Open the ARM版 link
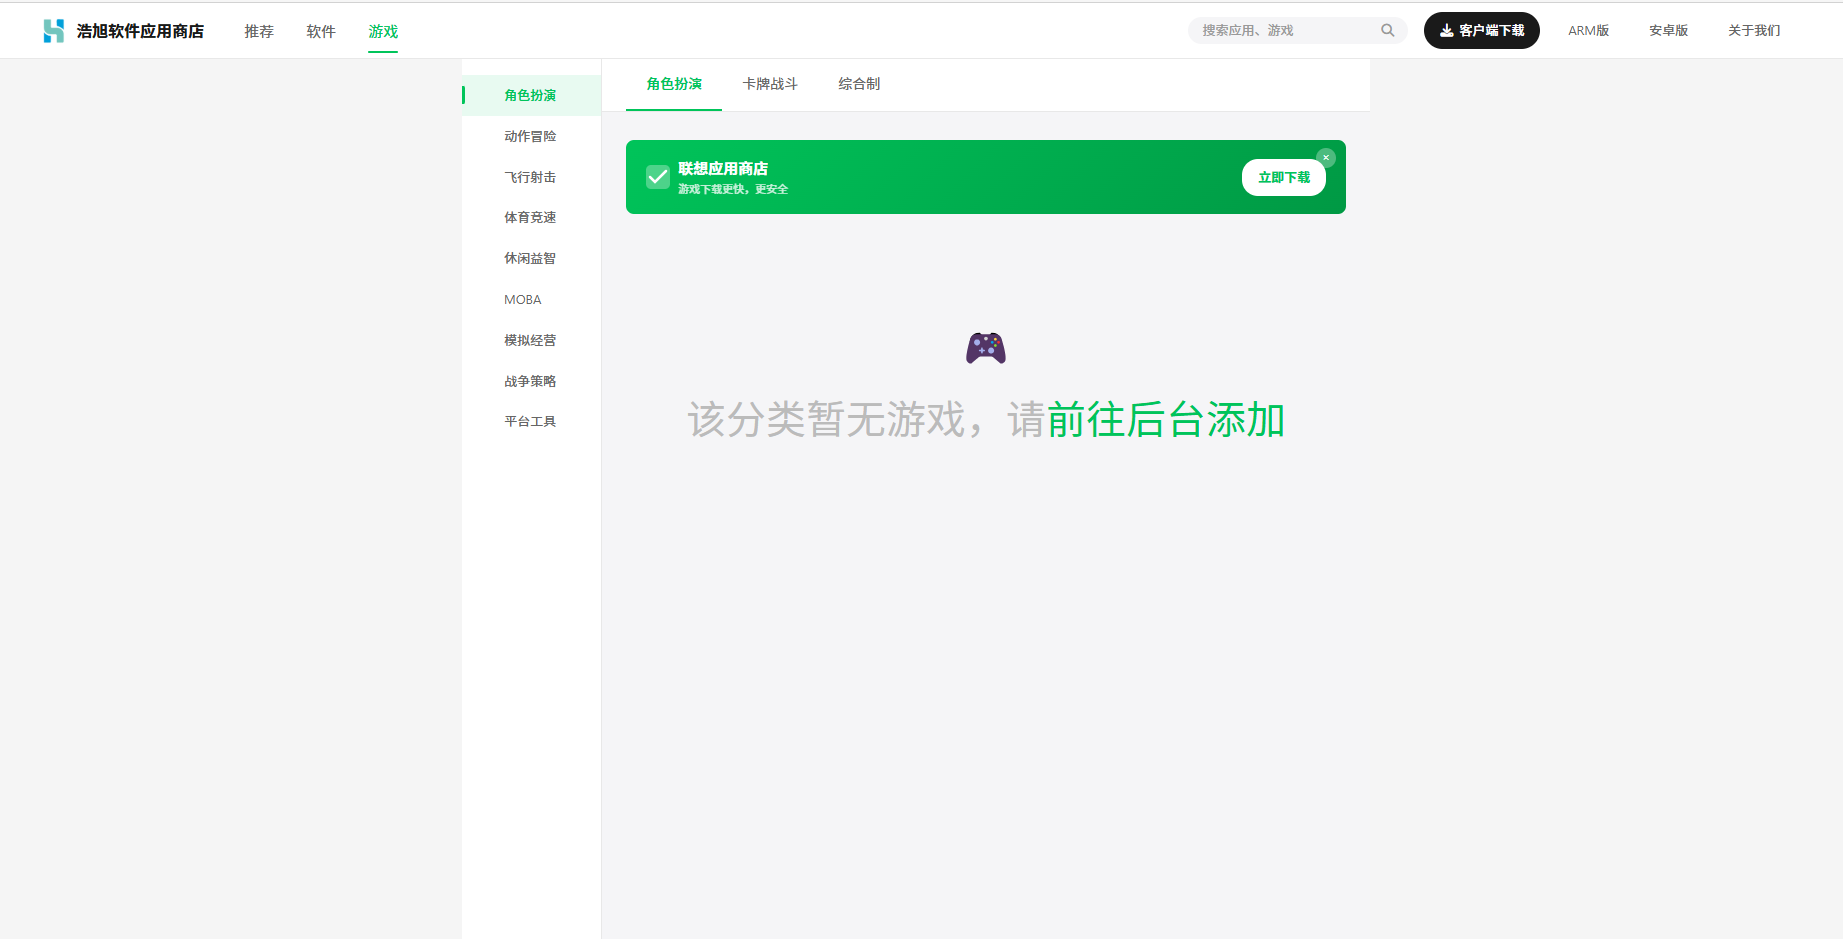The image size is (1843, 939). click(1588, 30)
